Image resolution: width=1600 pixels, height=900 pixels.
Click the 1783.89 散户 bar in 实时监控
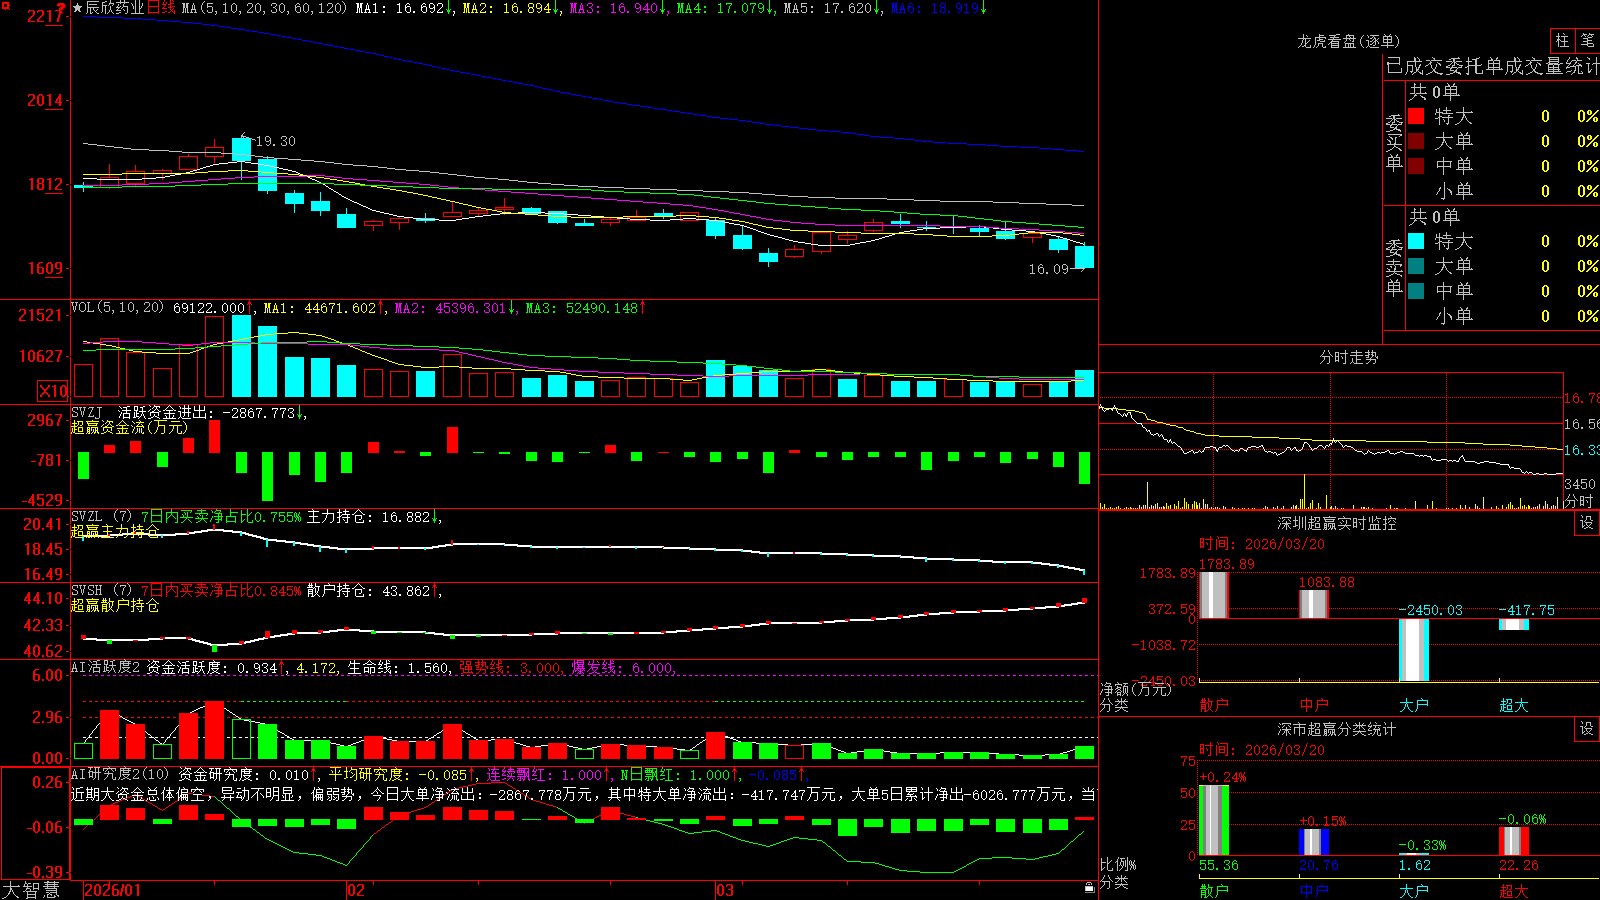(1213, 595)
